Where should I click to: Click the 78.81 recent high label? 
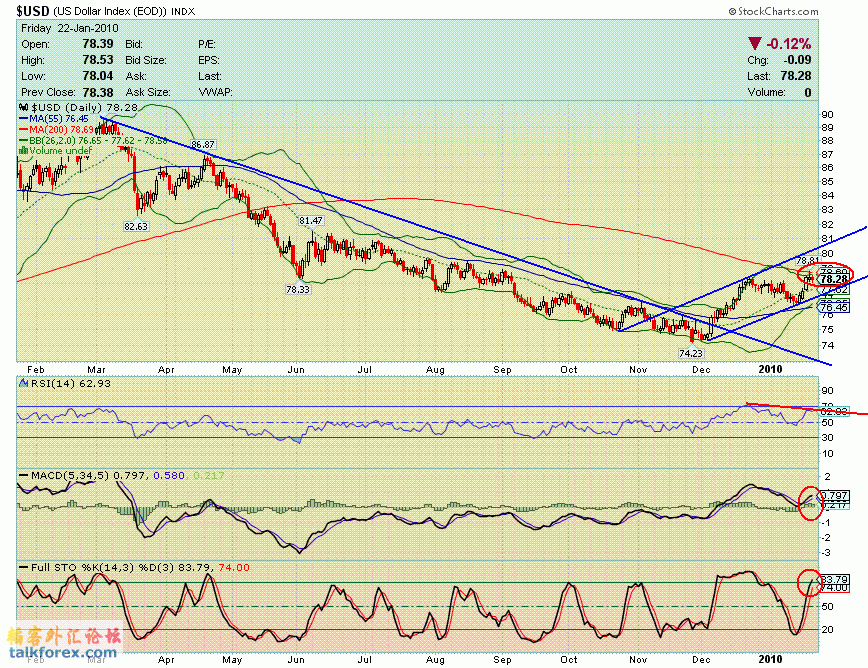(807, 260)
